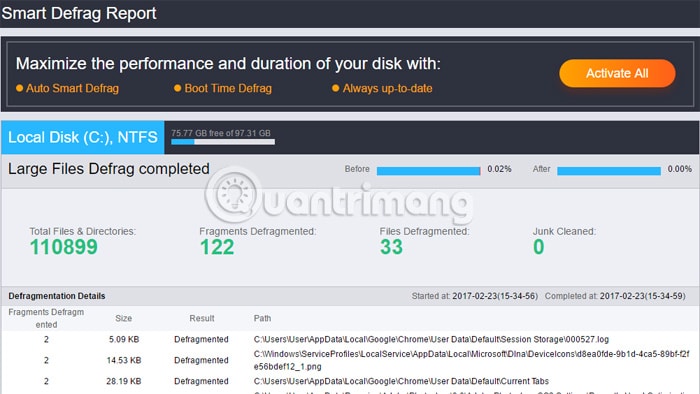Sort by the Result column header
This screenshot has width=700, height=394.
tap(202, 318)
